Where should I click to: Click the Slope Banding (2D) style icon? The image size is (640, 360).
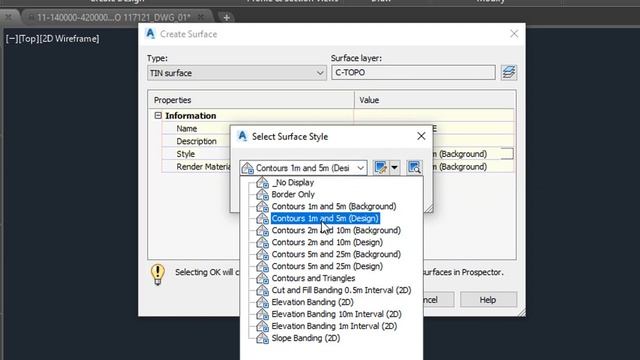click(x=262, y=338)
